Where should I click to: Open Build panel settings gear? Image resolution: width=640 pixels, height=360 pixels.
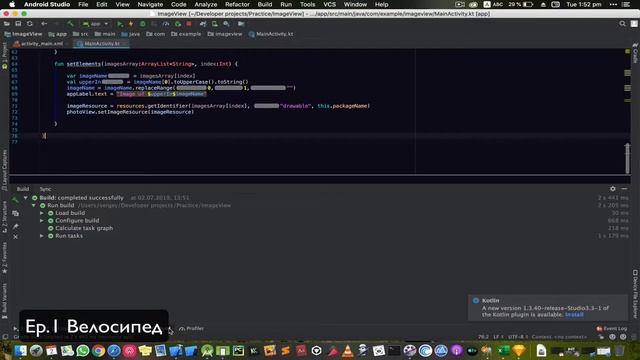613,189
